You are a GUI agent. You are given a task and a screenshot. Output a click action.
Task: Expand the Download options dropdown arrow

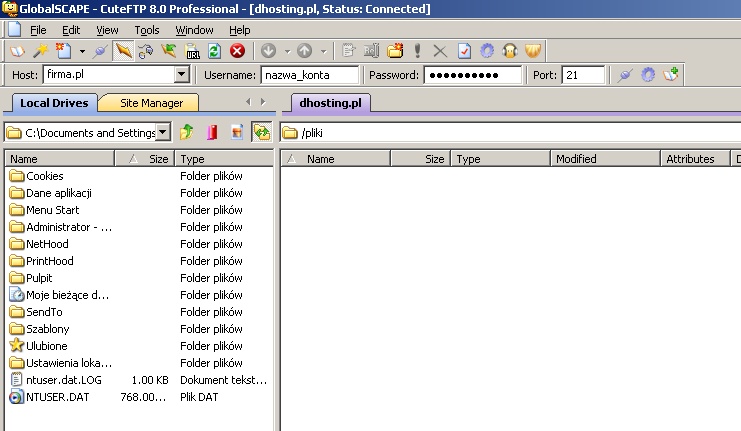(x=287, y=51)
